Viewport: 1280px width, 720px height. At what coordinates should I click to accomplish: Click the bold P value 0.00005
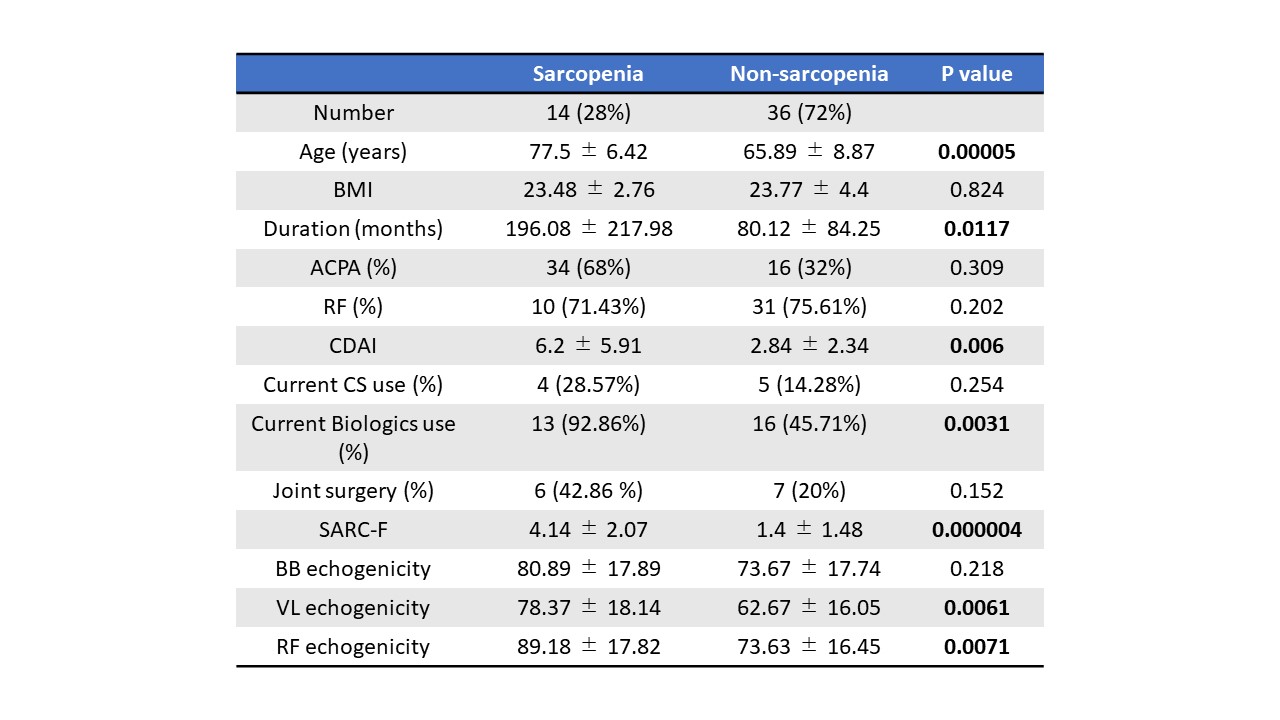tap(976, 152)
